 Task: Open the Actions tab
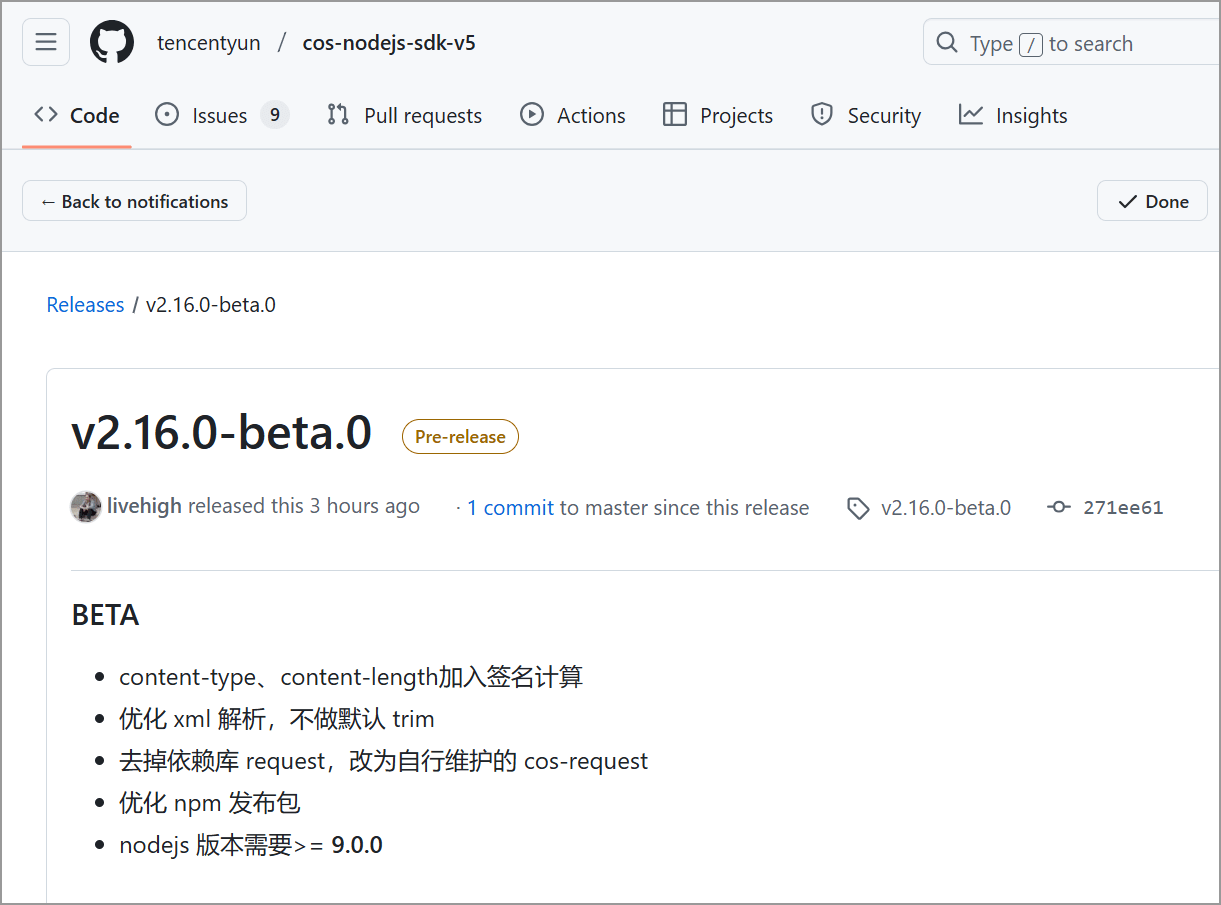pyautogui.click(x=573, y=116)
